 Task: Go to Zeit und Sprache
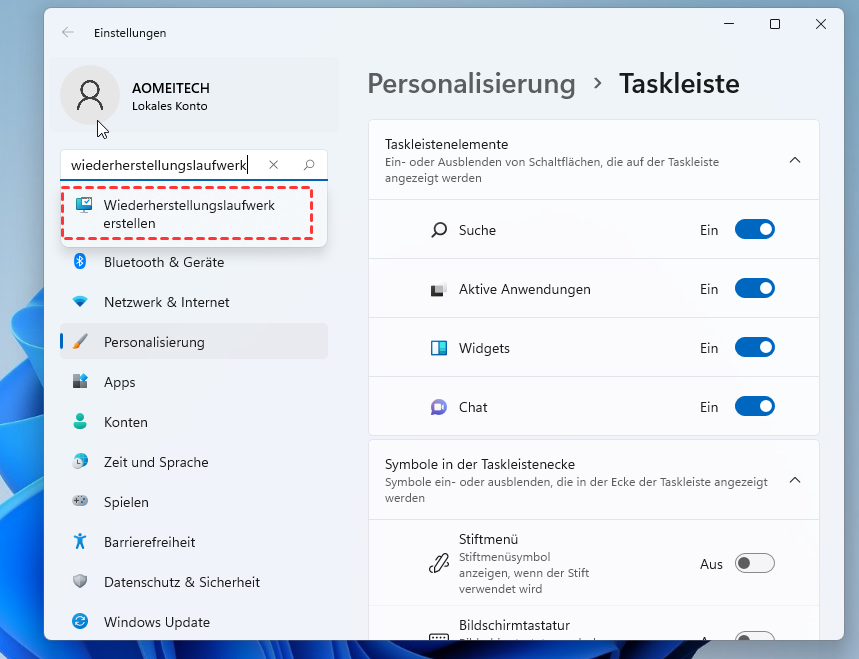point(155,462)
